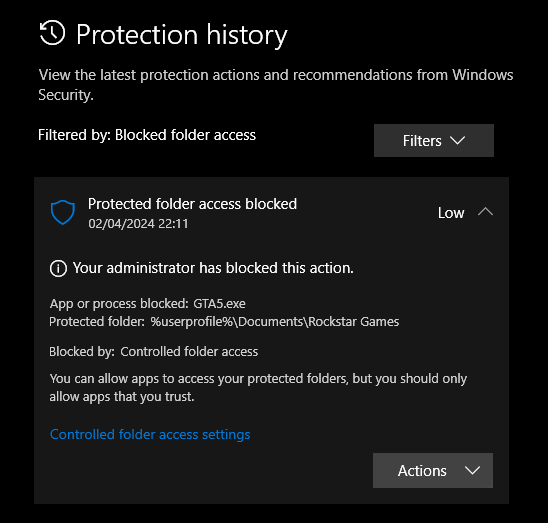The image size is (548, 523).
Task: Click the 02/04/2024 22:11 timestamp
Action: (x=138, y=224)
